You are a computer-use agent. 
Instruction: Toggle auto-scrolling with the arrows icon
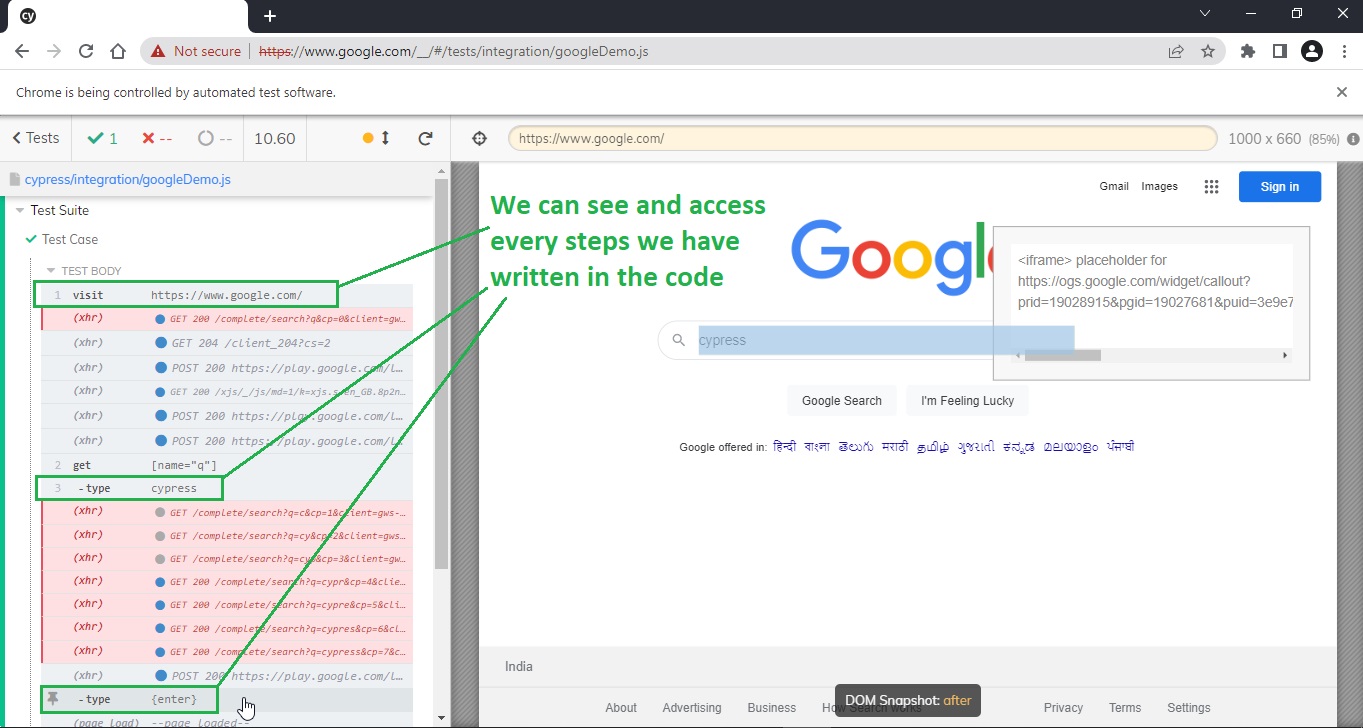click(385, 138)
